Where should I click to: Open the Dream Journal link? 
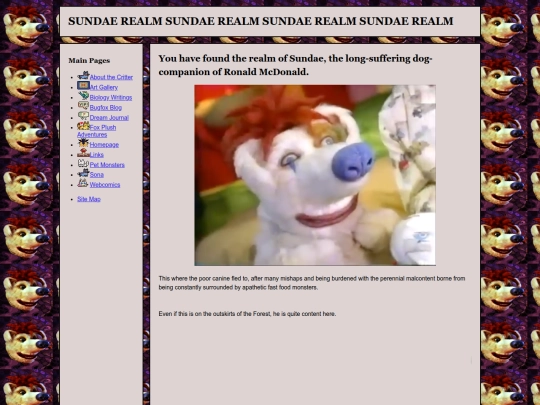tap(109, 117)
